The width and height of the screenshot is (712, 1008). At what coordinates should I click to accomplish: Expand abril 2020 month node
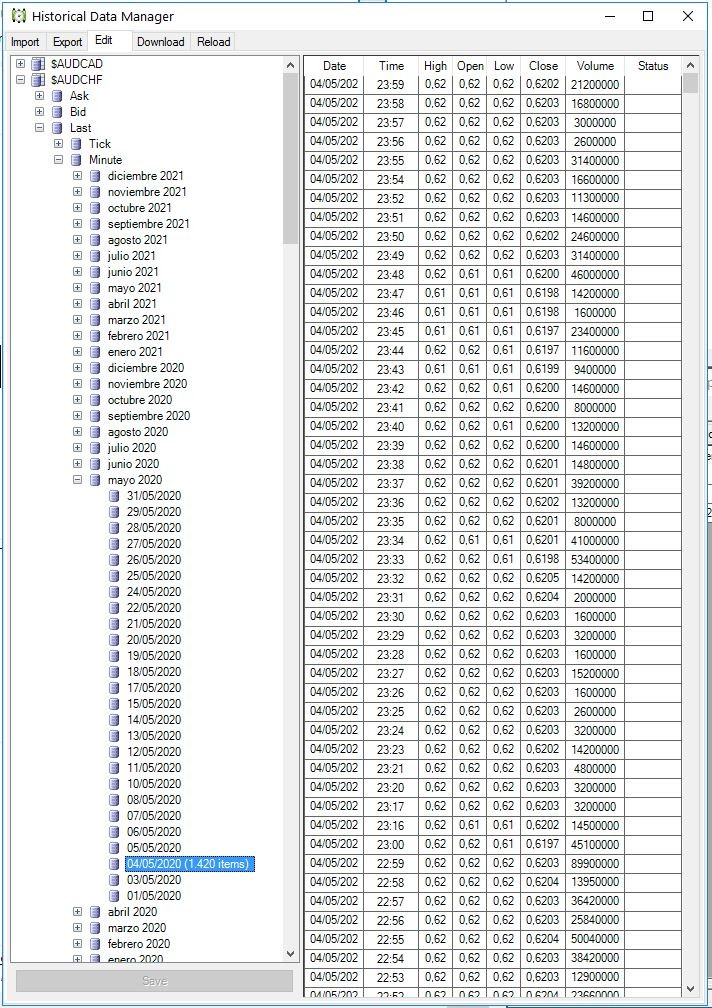click(77, 912)
